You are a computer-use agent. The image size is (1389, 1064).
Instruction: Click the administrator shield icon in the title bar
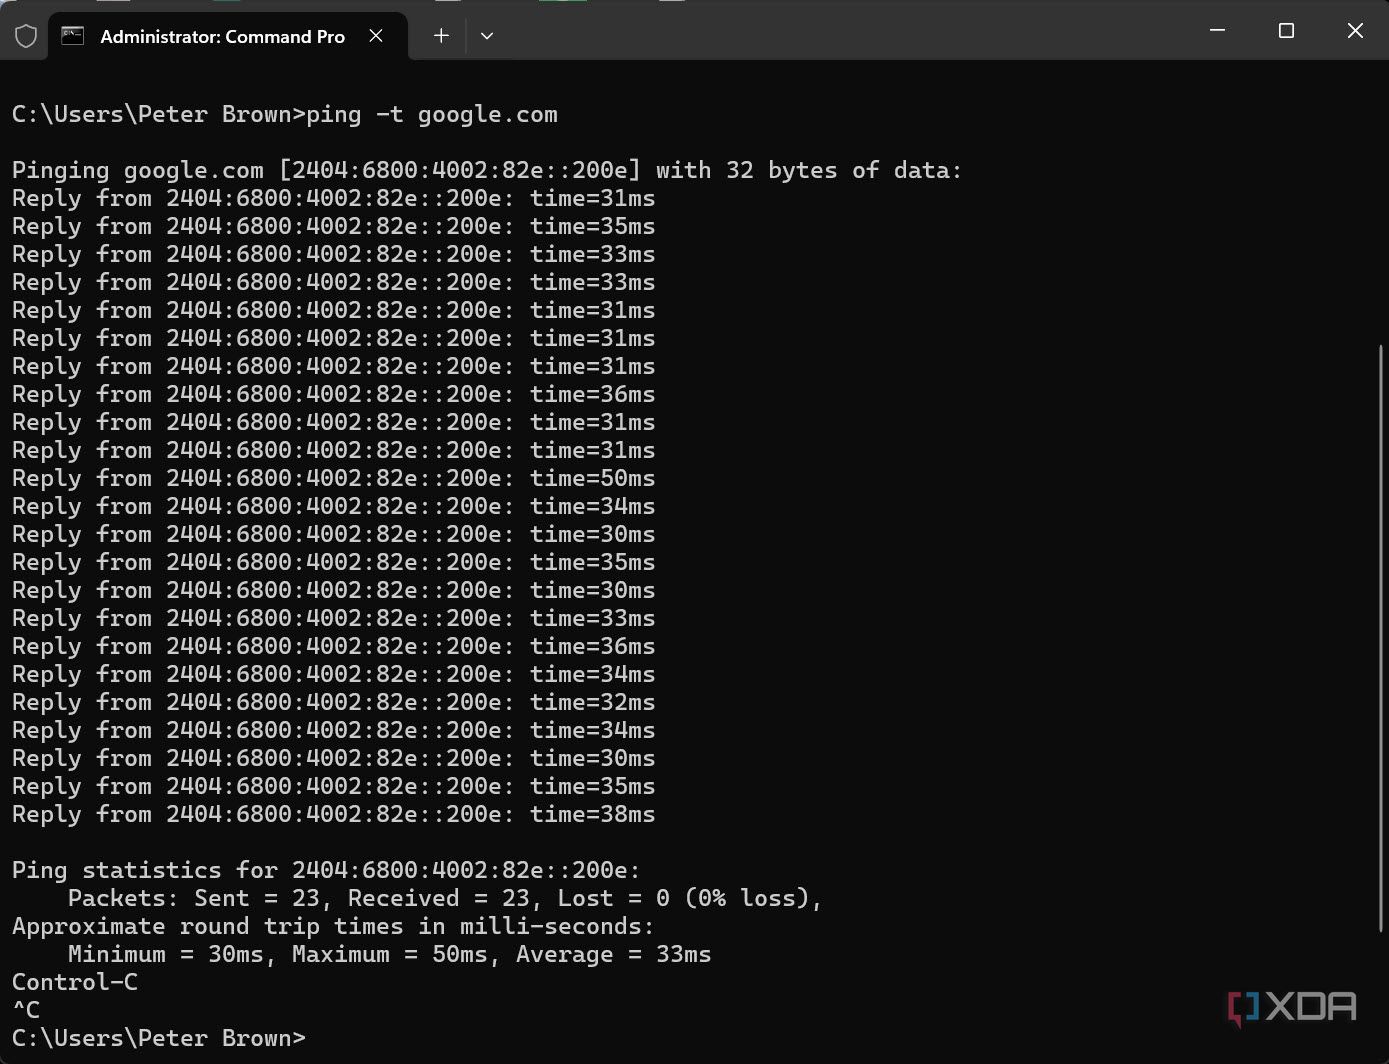[26, 37]
